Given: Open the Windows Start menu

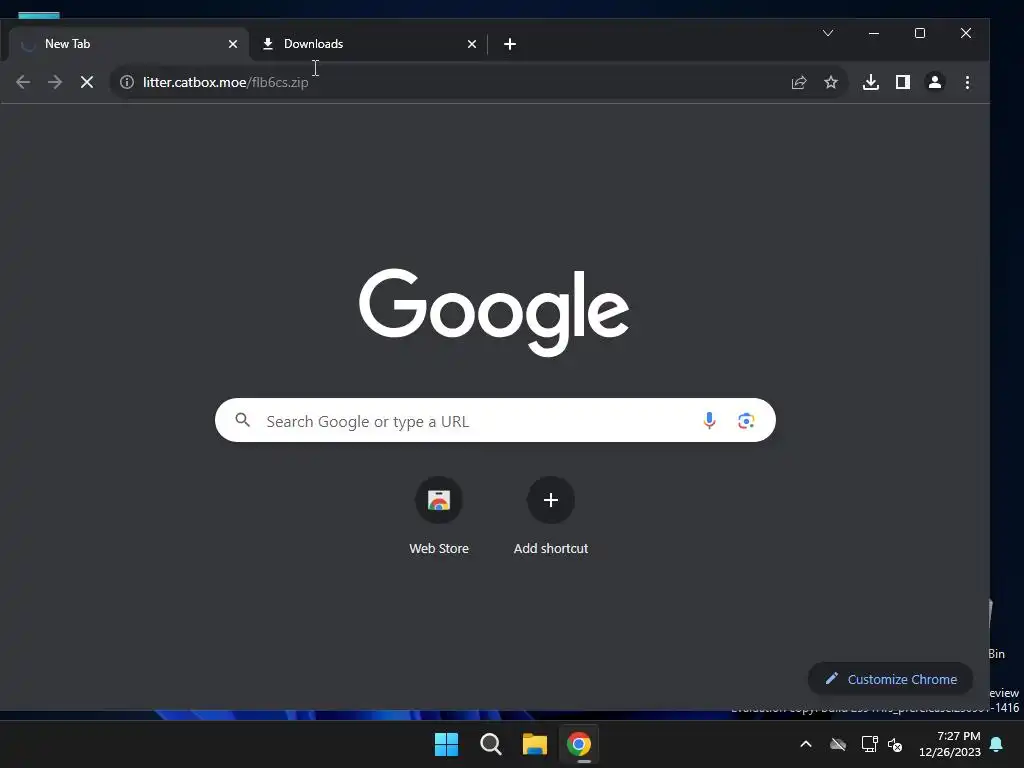Looking at the screenshot, I should (447, 744).
